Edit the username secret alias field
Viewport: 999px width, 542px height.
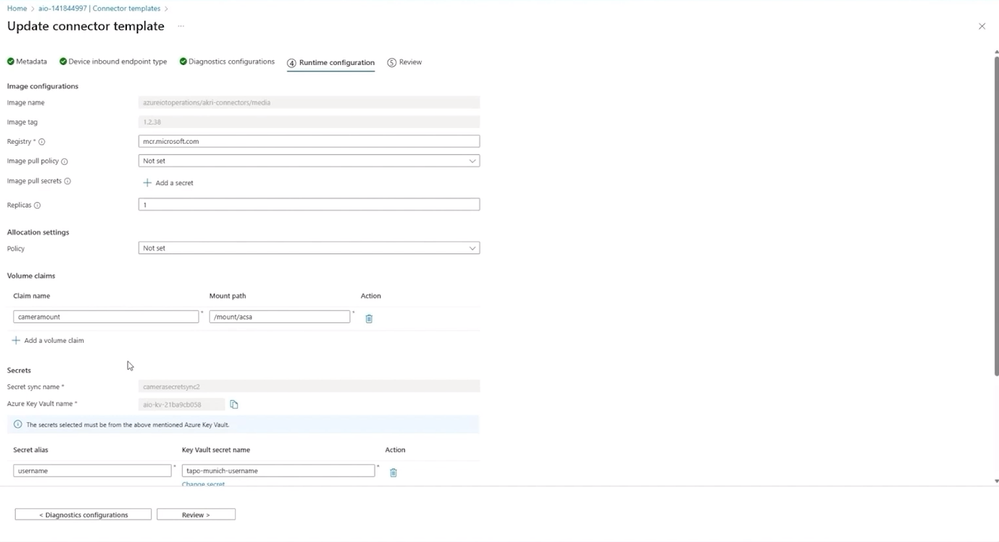click(92, 471)
